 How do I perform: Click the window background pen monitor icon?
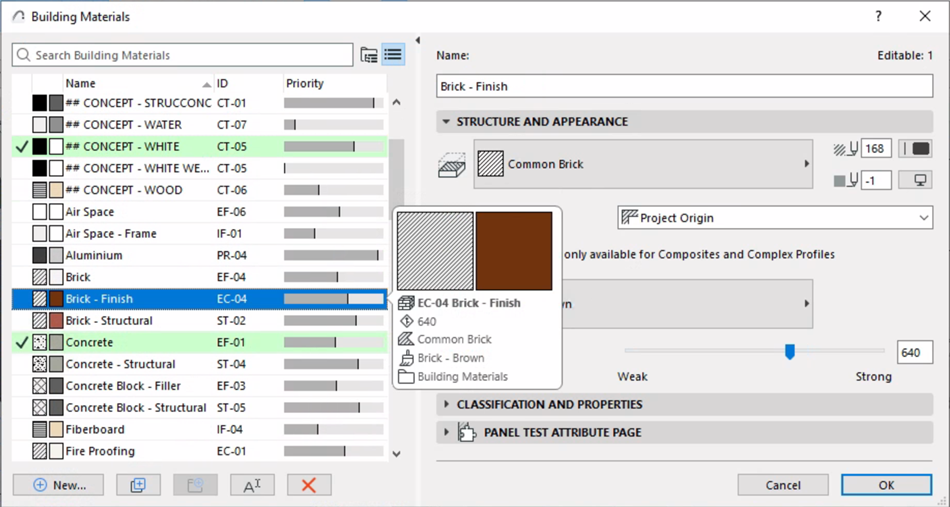tap(915, 180)
